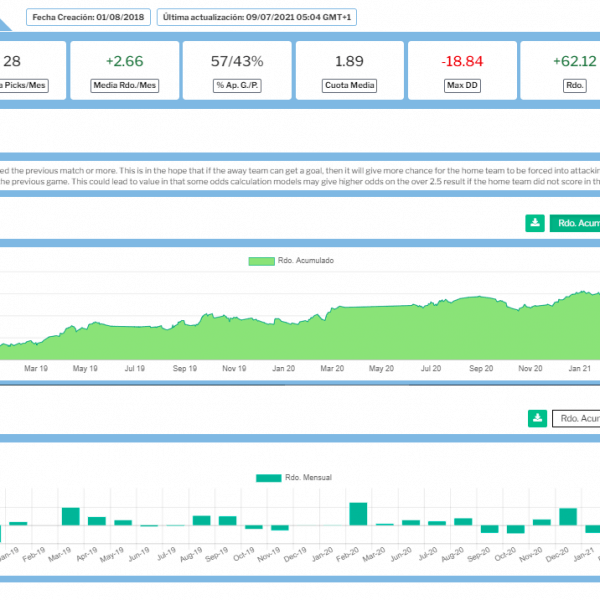Click the Max DD value -18.84

[x=461, y=61]
